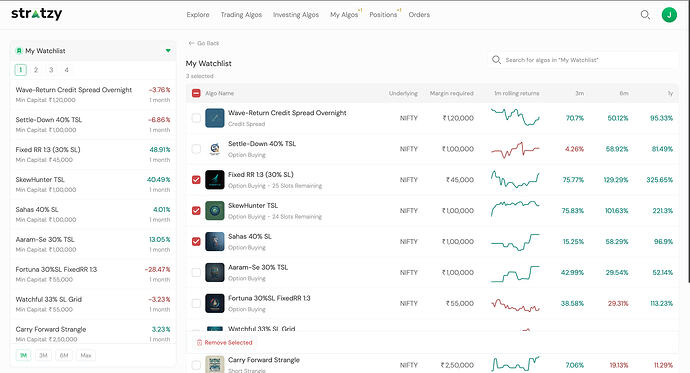Open the Investing Algos nav item
690x373 pixels.
tap(296, 15)
